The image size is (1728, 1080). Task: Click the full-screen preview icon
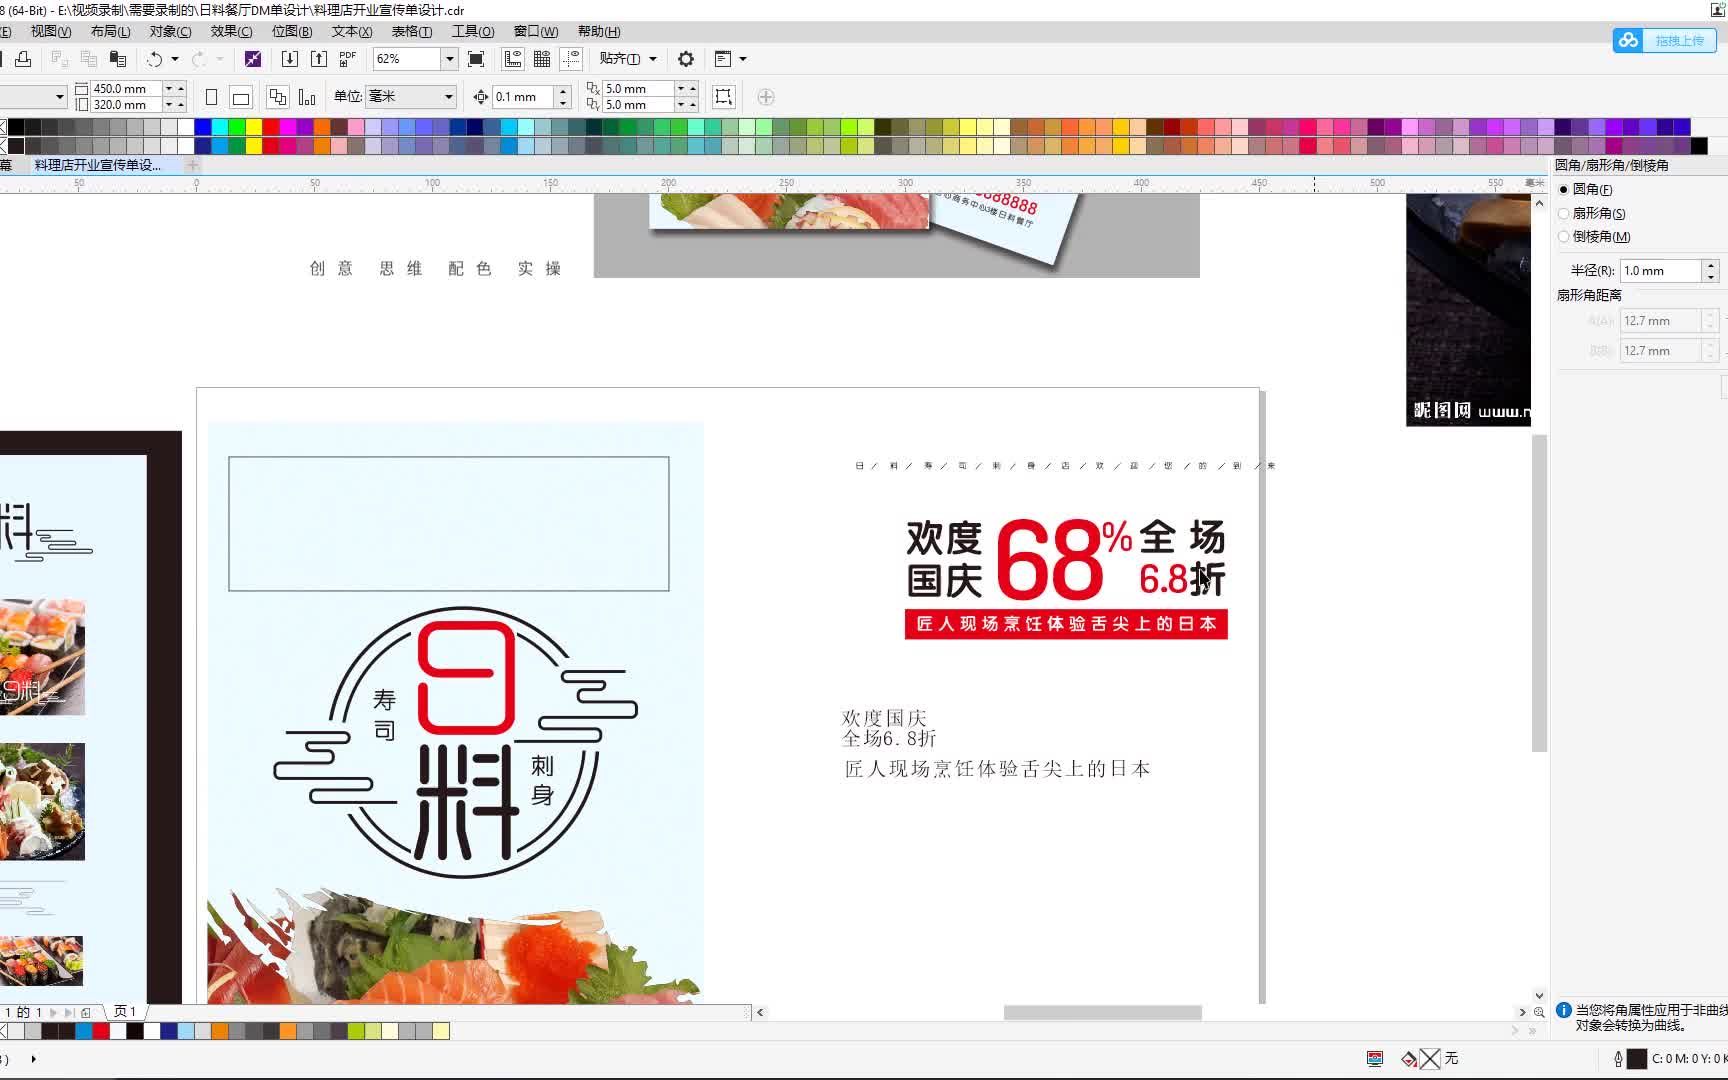coord(477,59)
